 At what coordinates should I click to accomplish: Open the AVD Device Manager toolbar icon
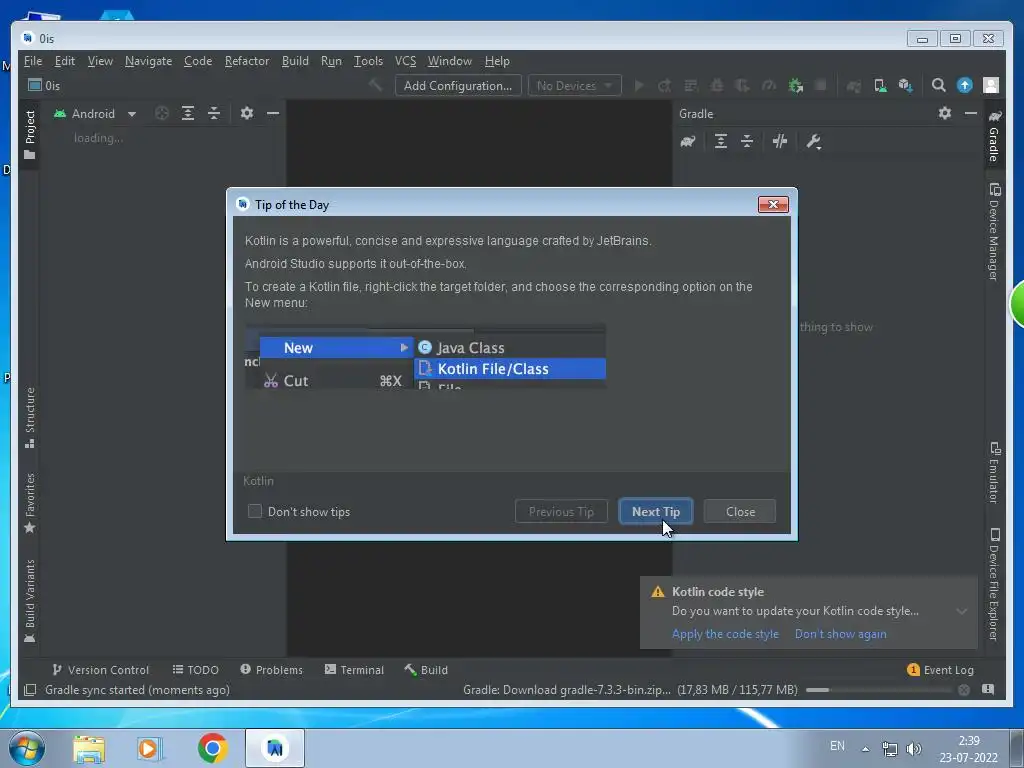pyautogui.click(x=880, y=86)
